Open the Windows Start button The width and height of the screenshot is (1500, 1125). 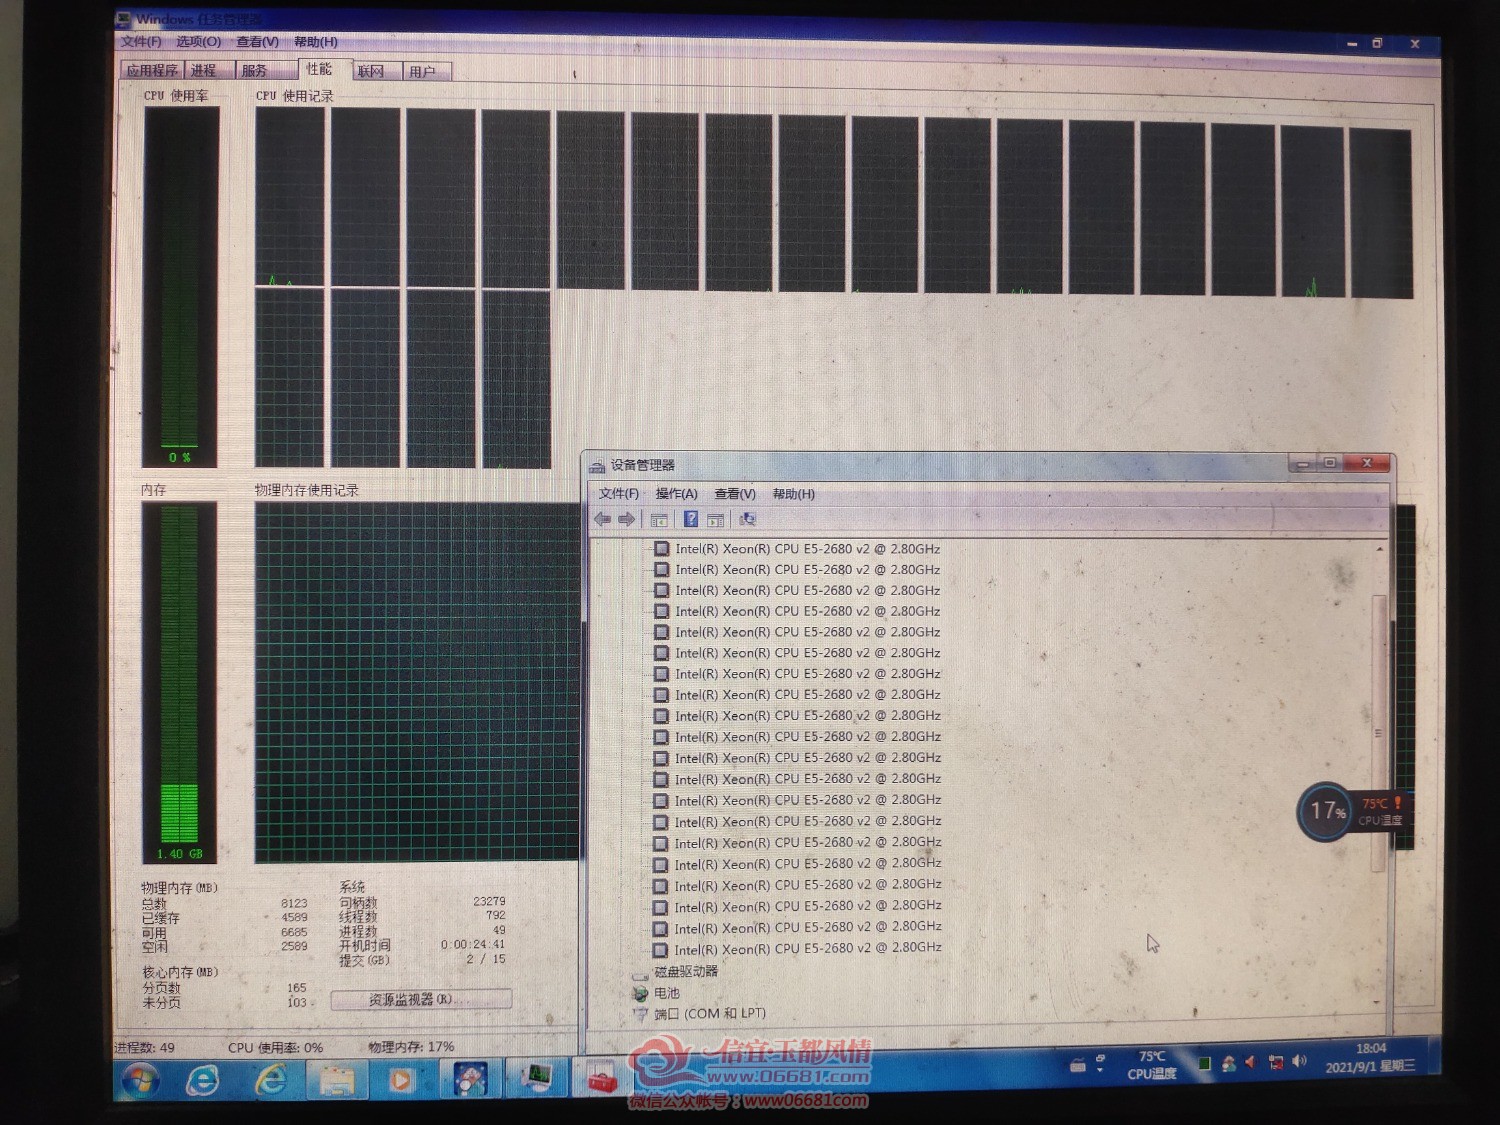(x=140, y=1081)
